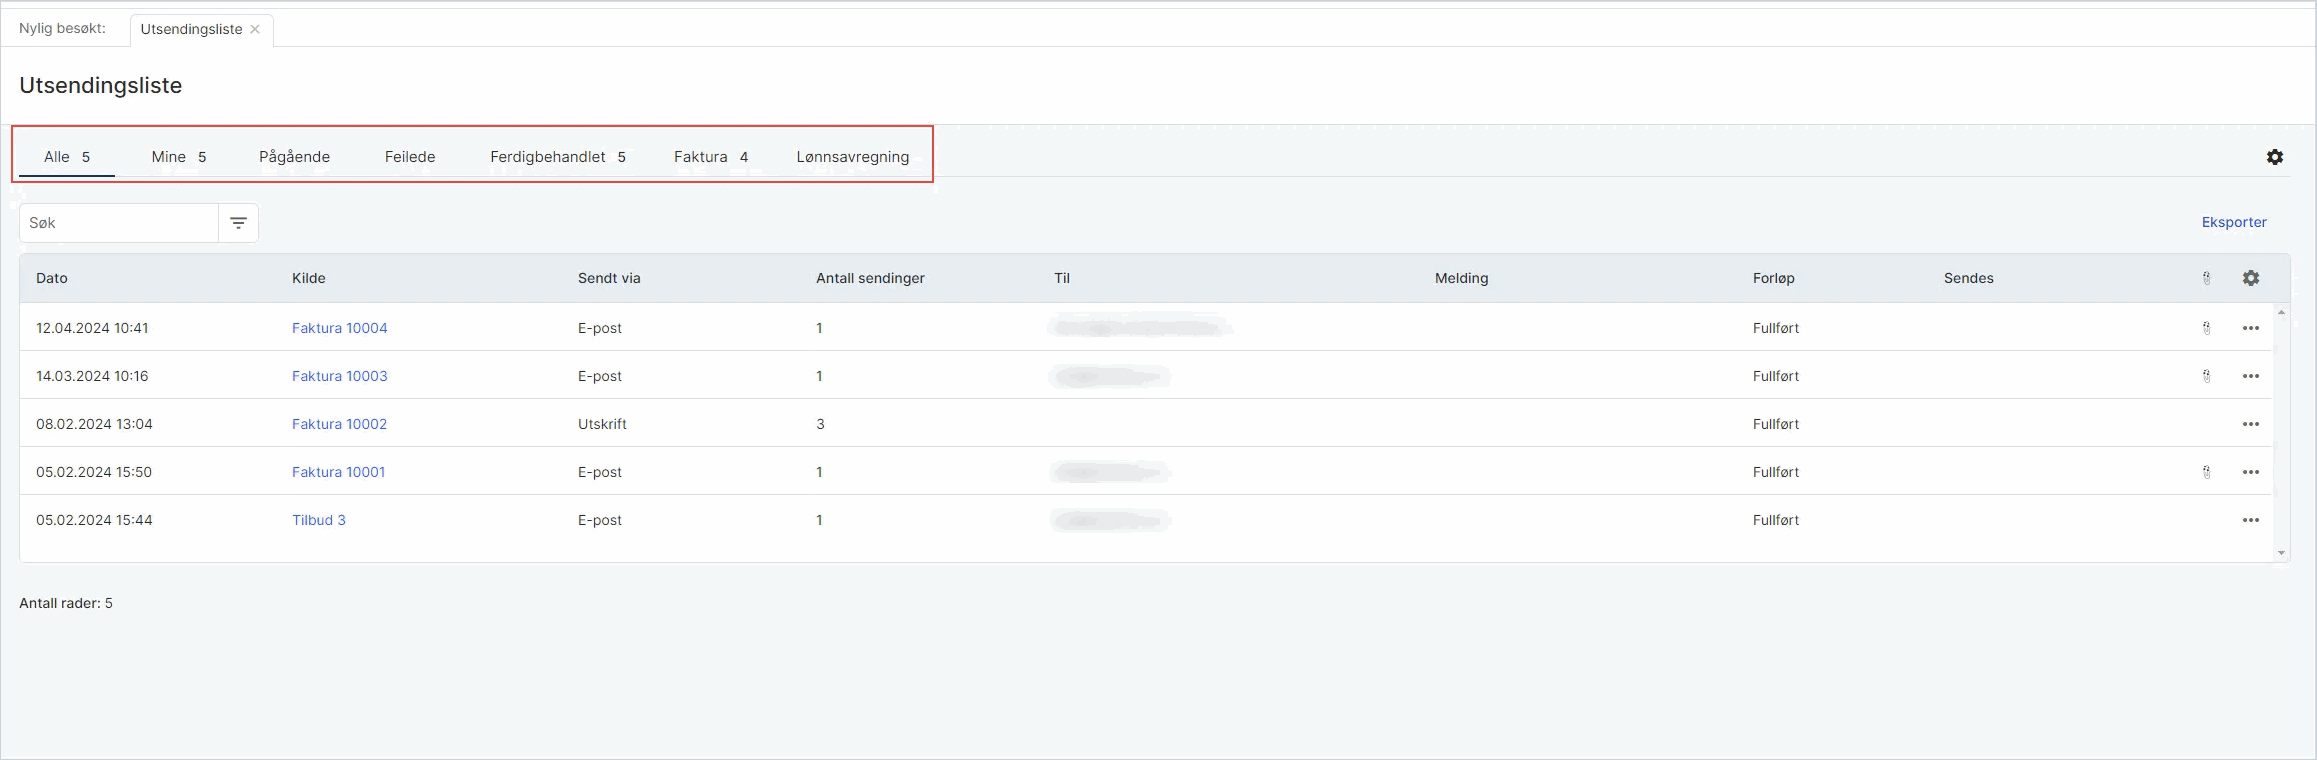Sort by the Antall sendinger column header
The width and height of the screenshot is (2317, 760).
870,278
